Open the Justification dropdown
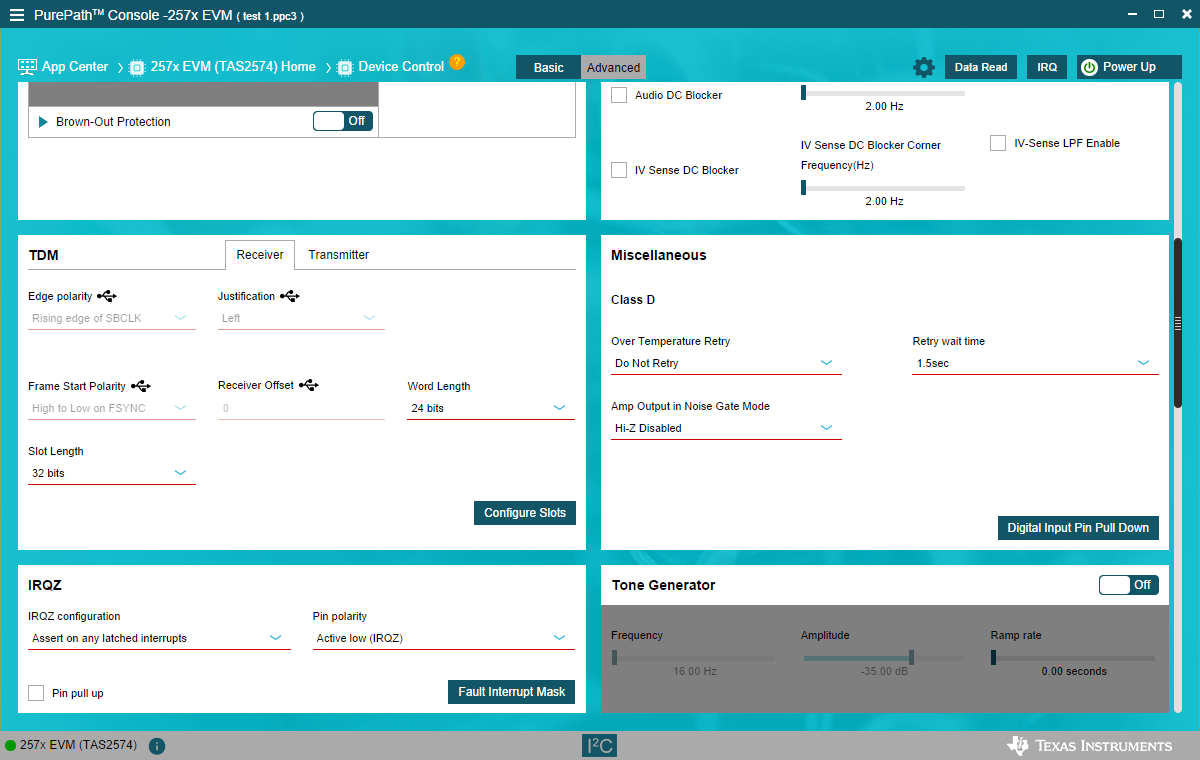 tap(301, 318)
